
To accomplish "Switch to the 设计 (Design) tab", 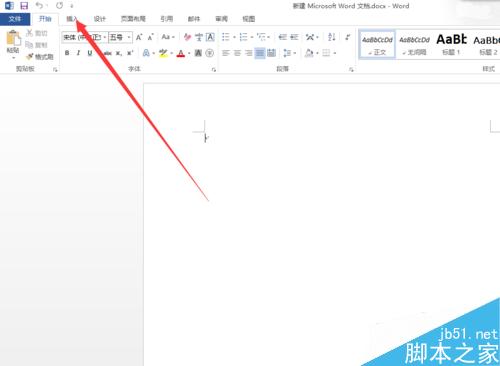I will click(x=99, y=19).
